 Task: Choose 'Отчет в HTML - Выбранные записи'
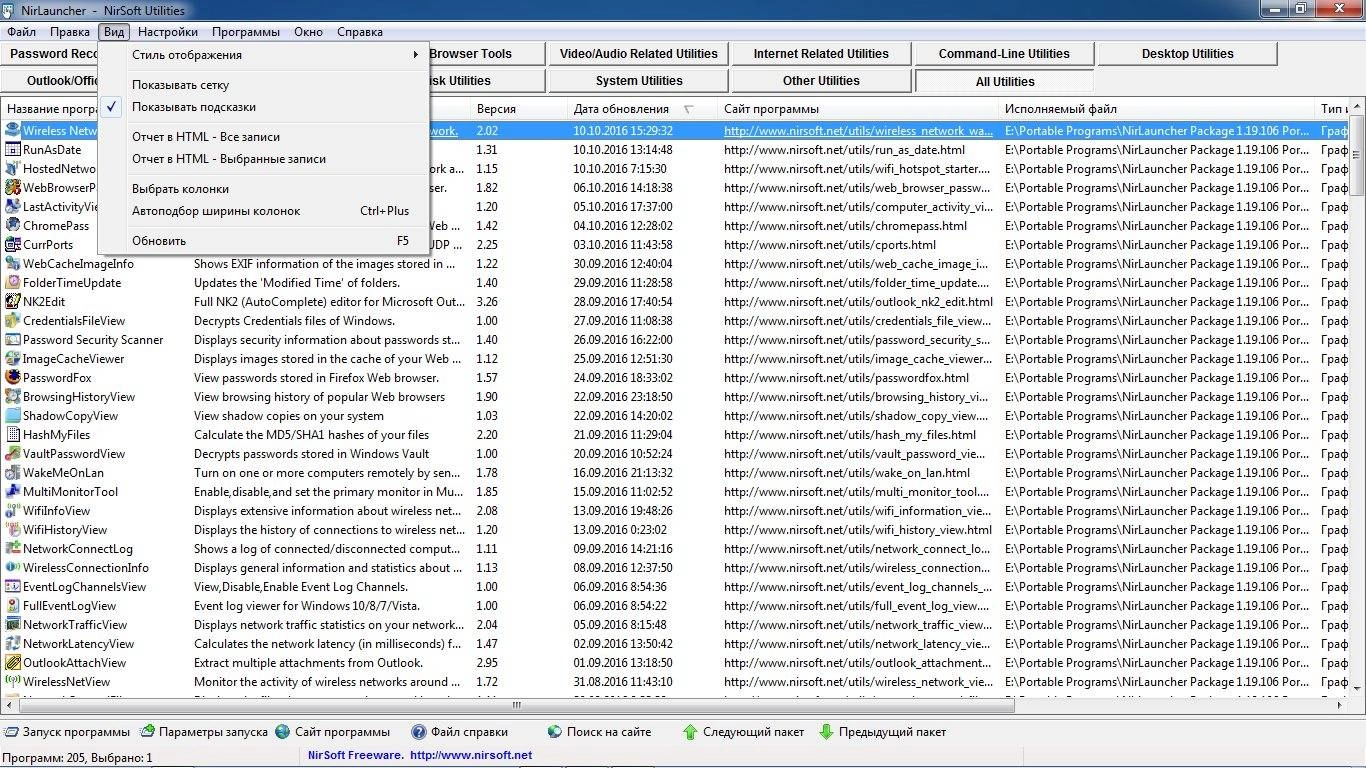[x=264, y=159]
